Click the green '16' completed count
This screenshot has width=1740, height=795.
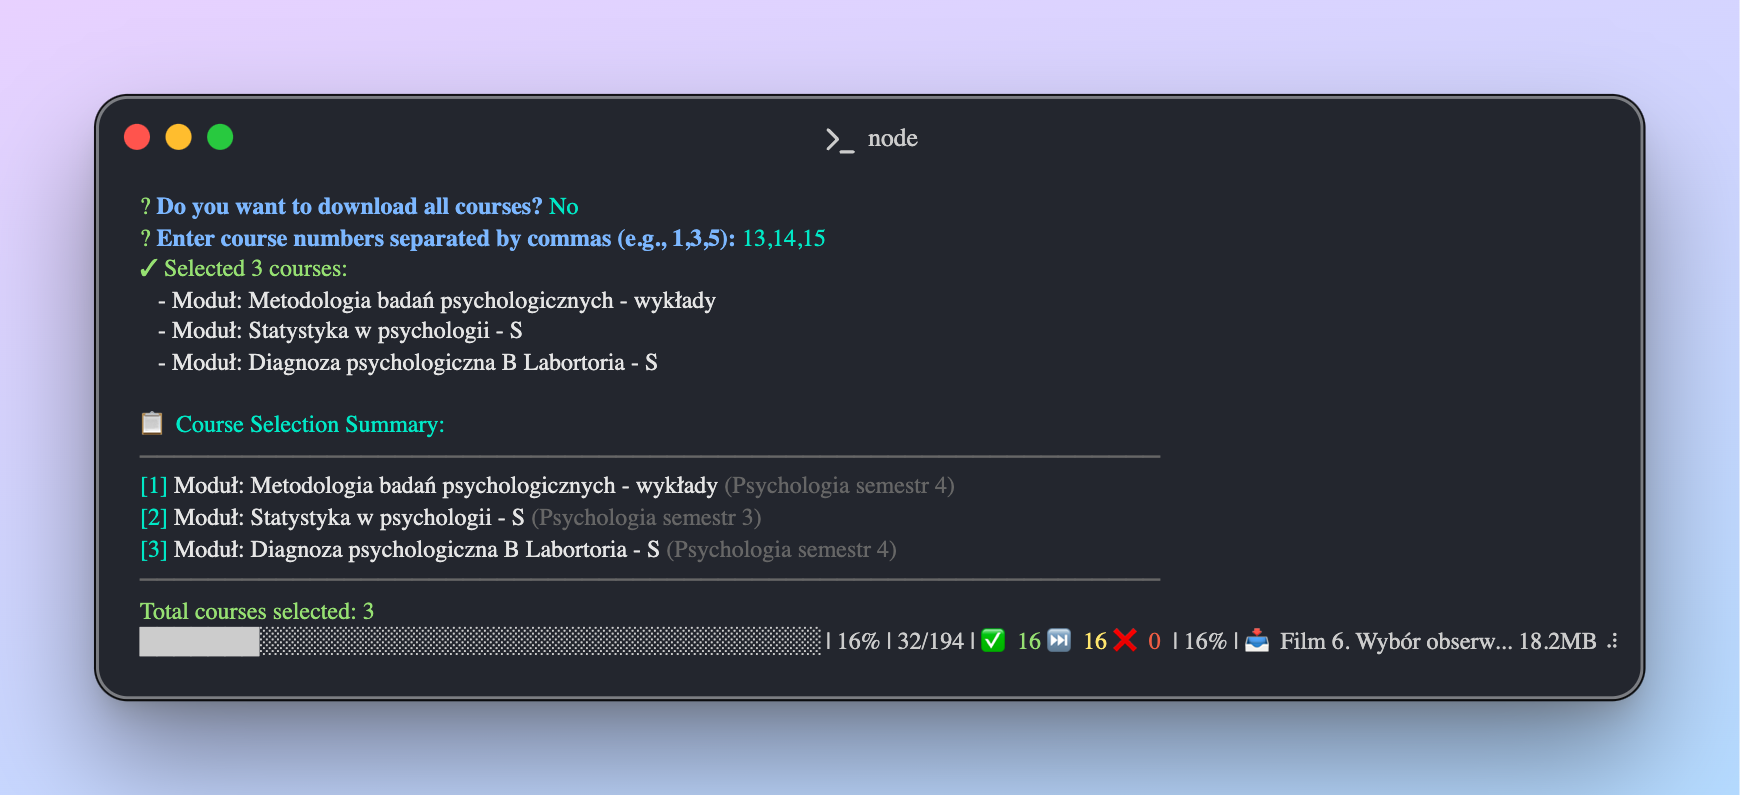pos(1029,641)
